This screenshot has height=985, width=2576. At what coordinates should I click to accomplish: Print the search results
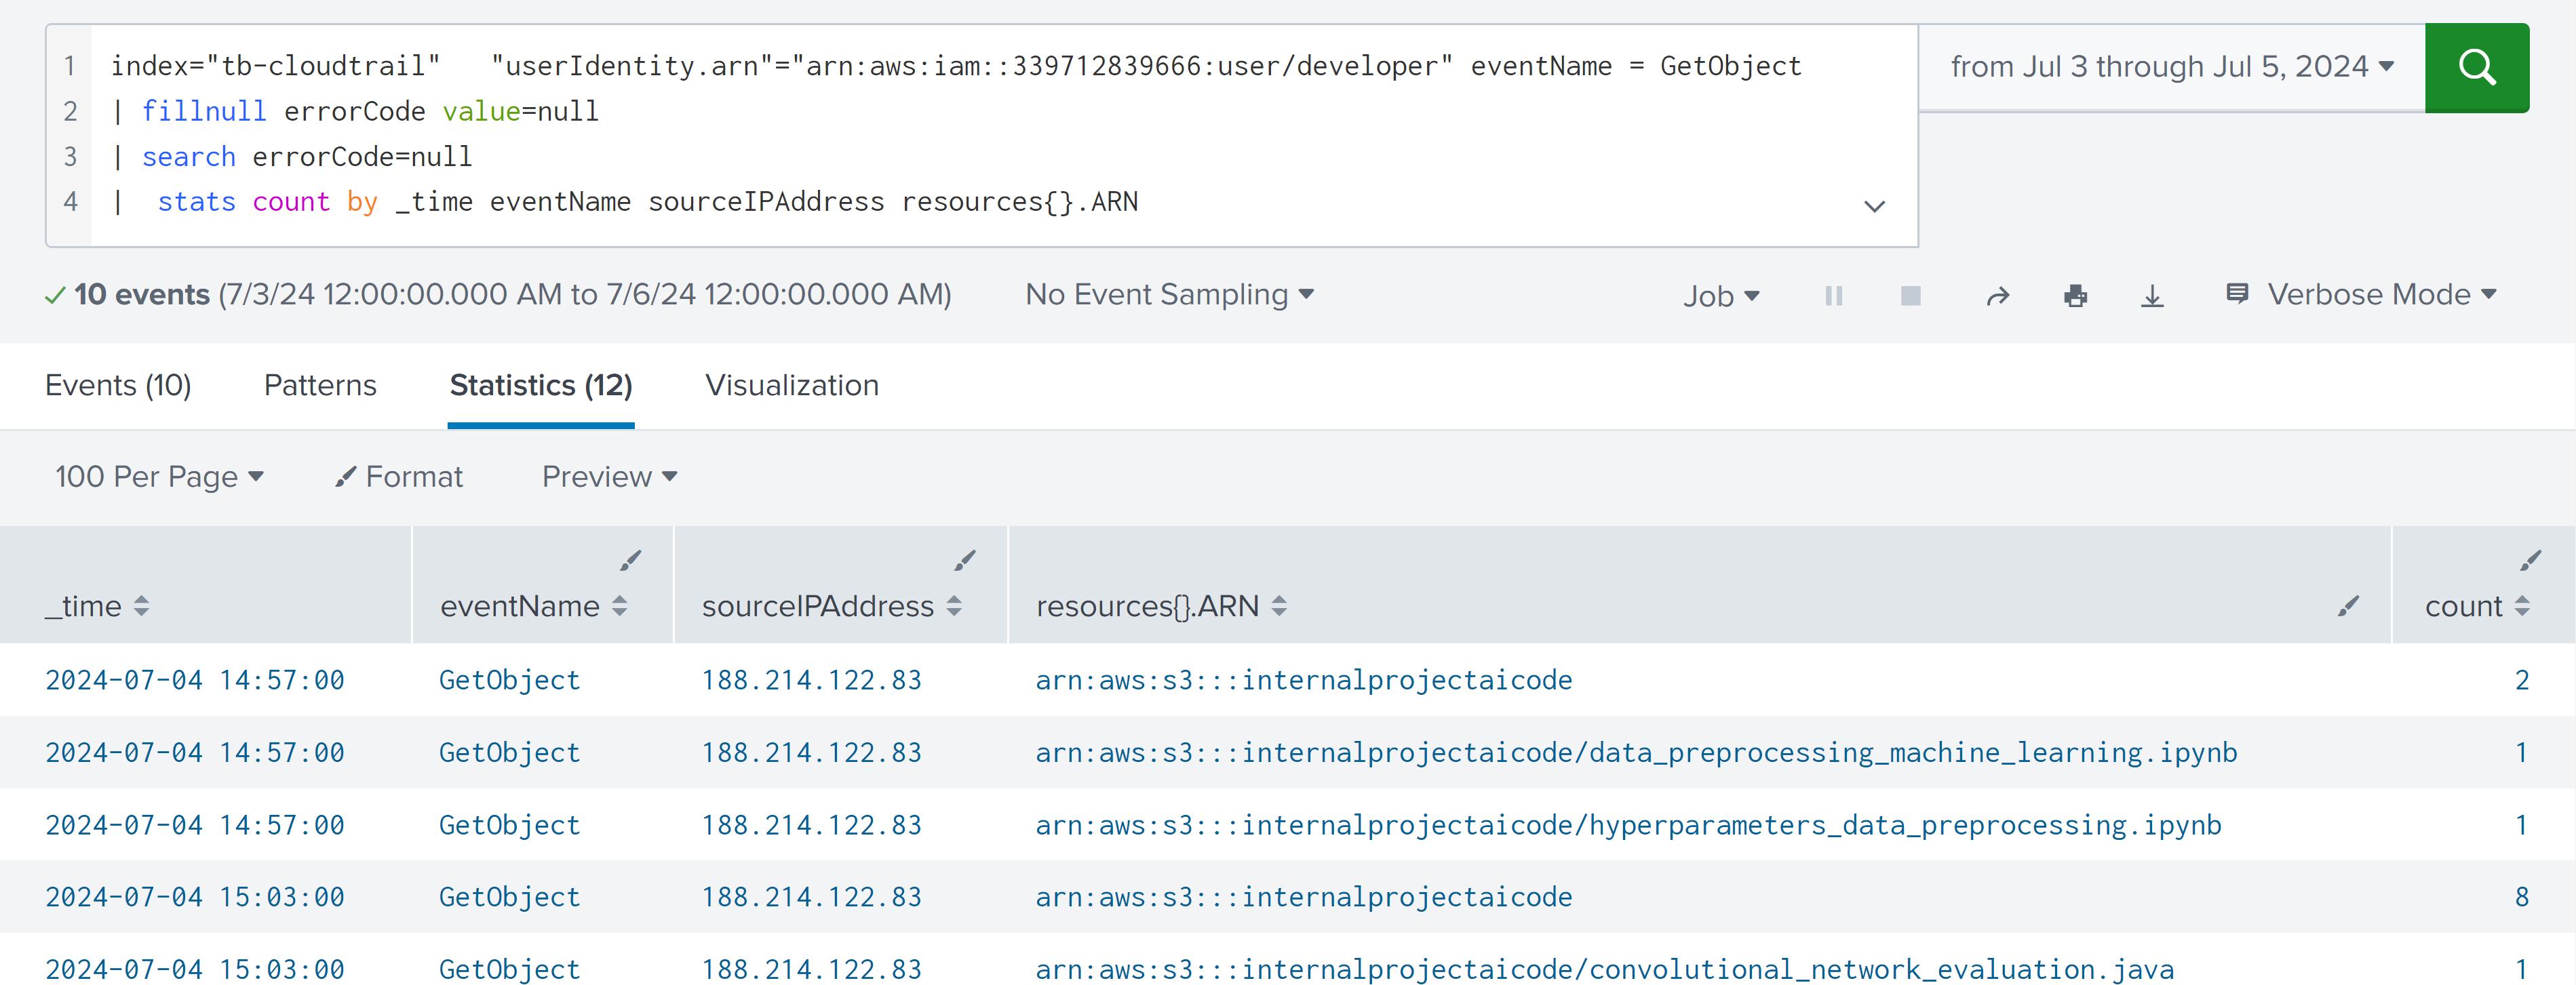tap(2075, 296)
